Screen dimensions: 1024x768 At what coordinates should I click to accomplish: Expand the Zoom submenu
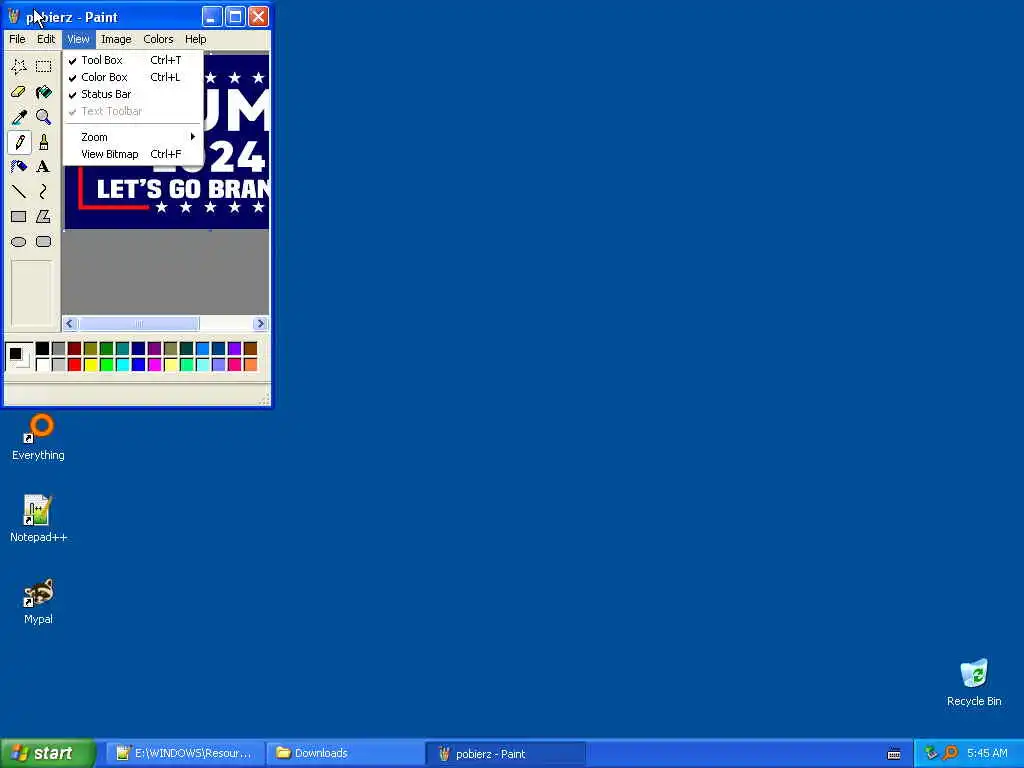(x=133, y=137)
